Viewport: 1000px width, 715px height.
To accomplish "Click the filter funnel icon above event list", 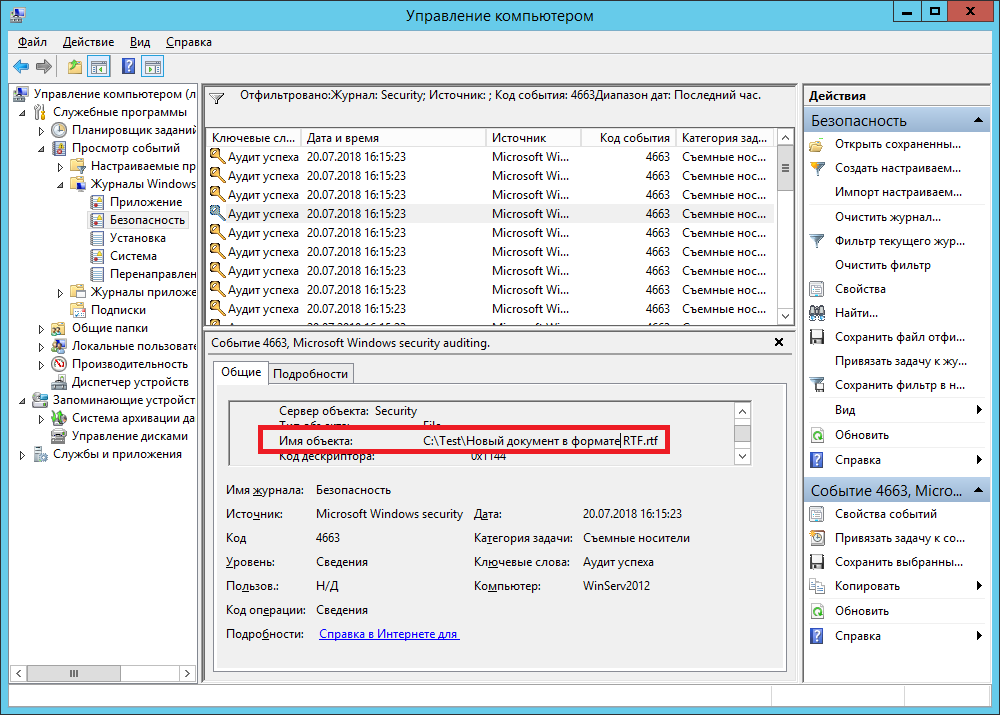I will tap(217, 99).
